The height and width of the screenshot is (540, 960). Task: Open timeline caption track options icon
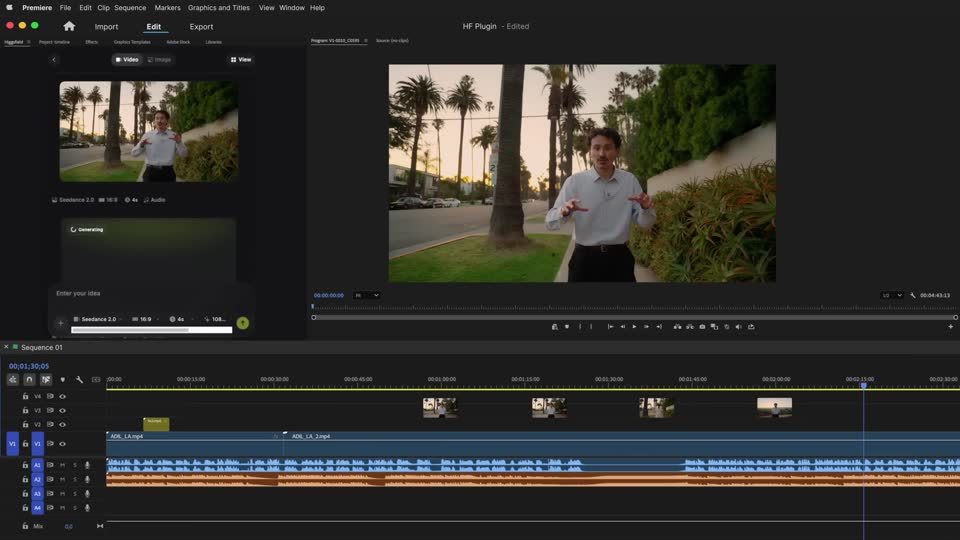tap(96, 380)
